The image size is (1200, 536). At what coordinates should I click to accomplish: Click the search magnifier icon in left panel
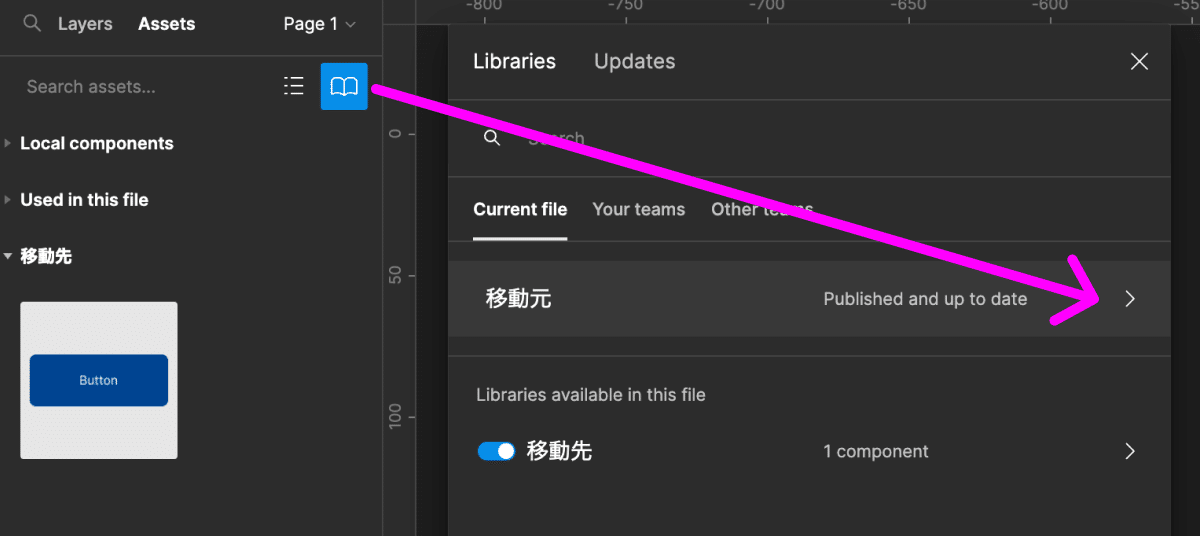pos(33,24)
